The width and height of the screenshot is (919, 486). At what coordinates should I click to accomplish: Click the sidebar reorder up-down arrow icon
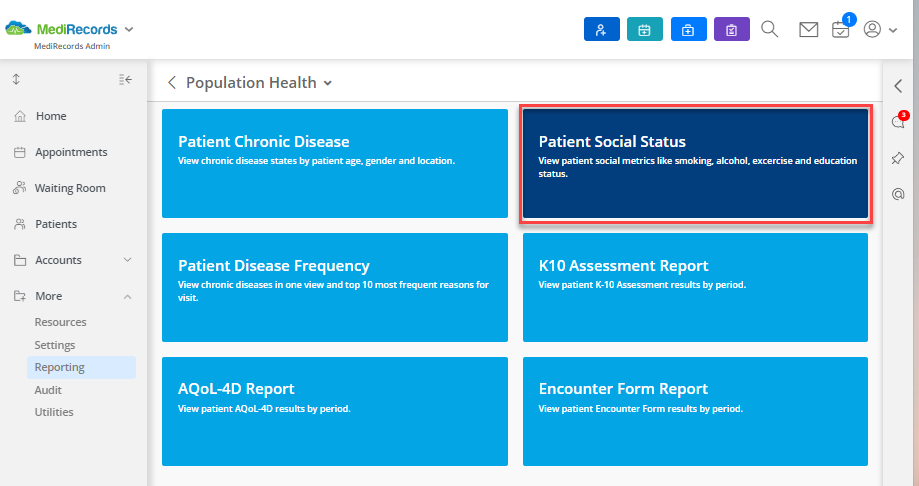tap(16, 79)
